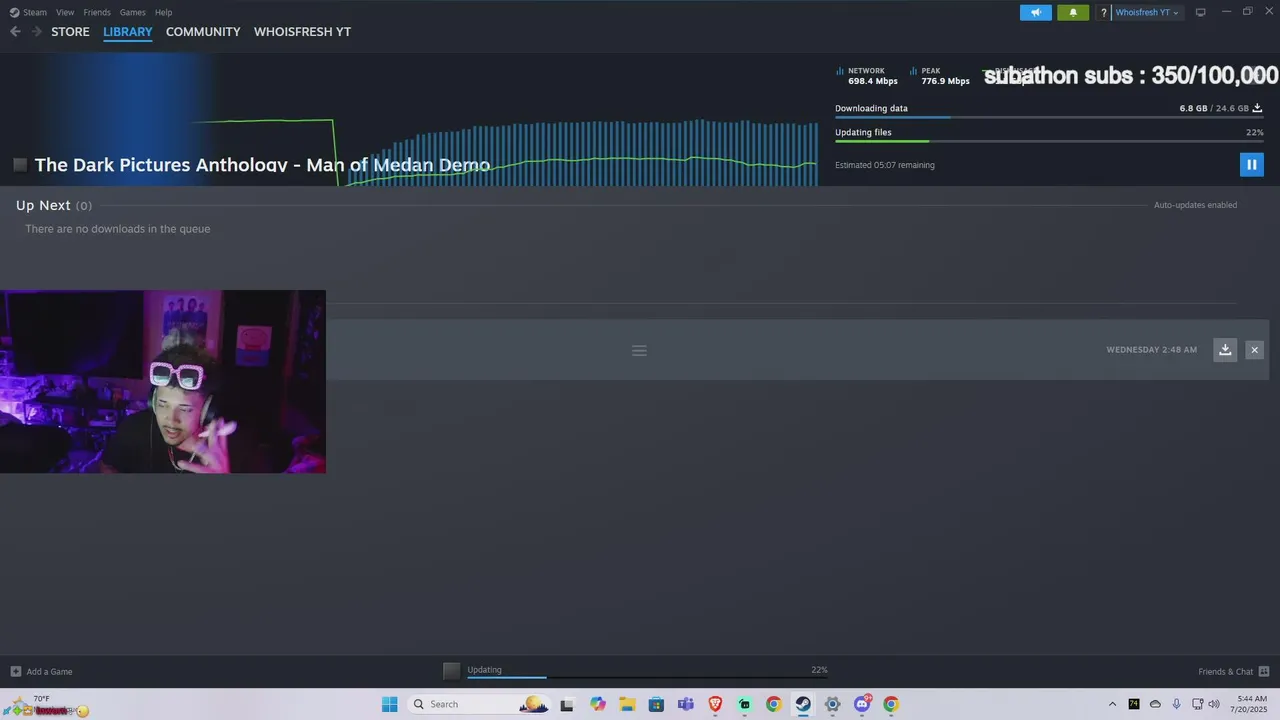Click the Steam taskbar icon
Viewport: 1280px width, 720px height.
[803, 704]
